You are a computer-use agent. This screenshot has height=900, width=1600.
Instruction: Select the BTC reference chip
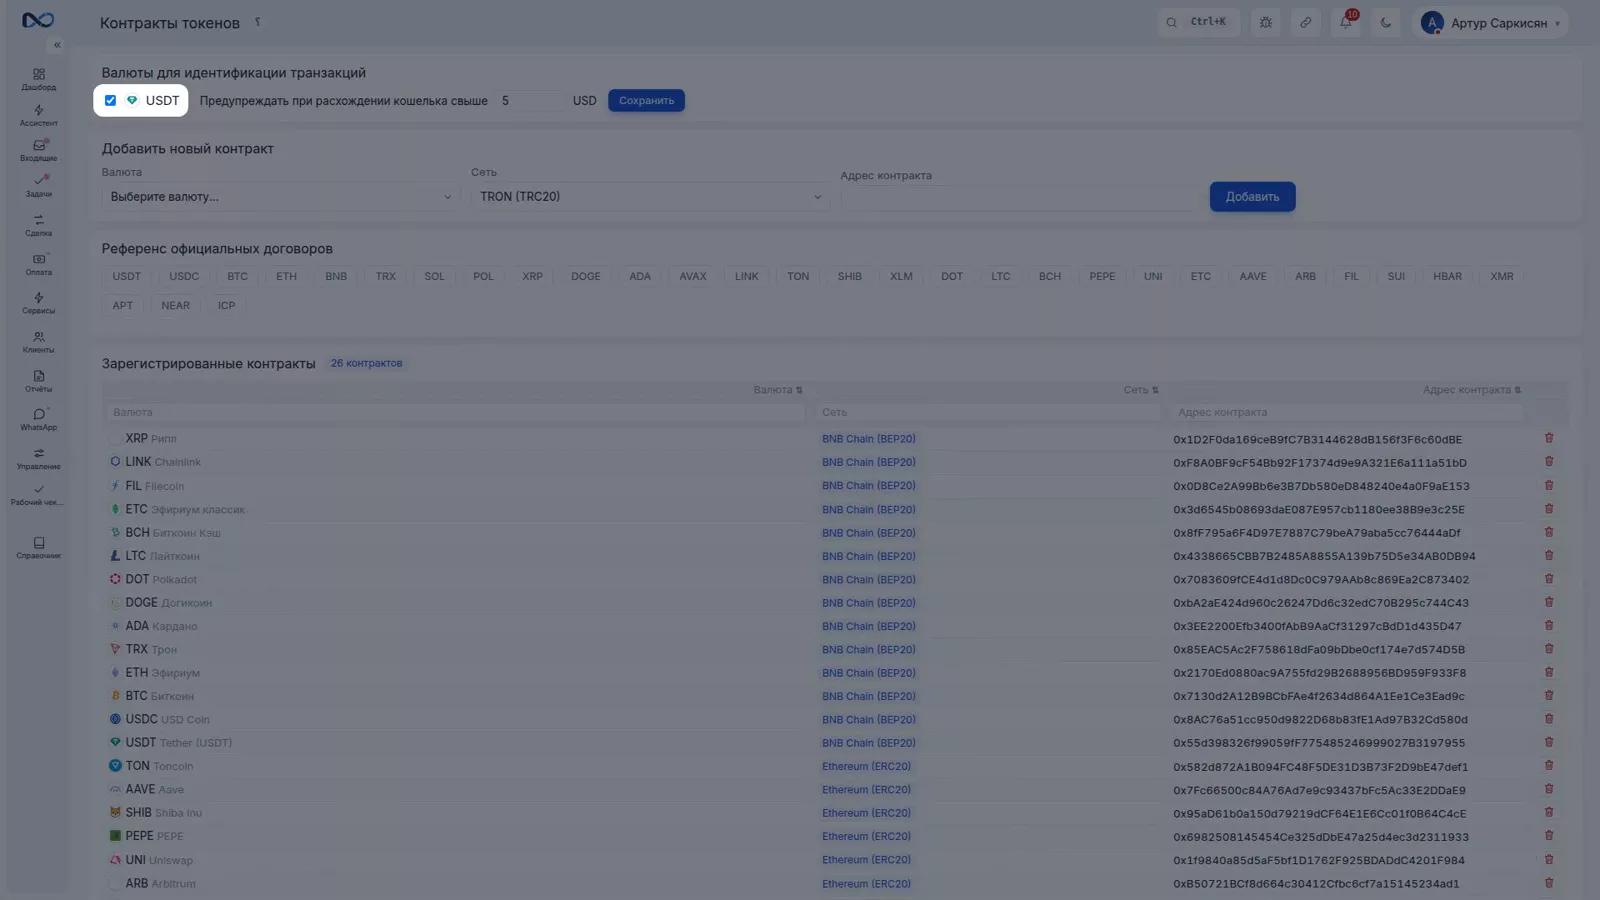237,277
